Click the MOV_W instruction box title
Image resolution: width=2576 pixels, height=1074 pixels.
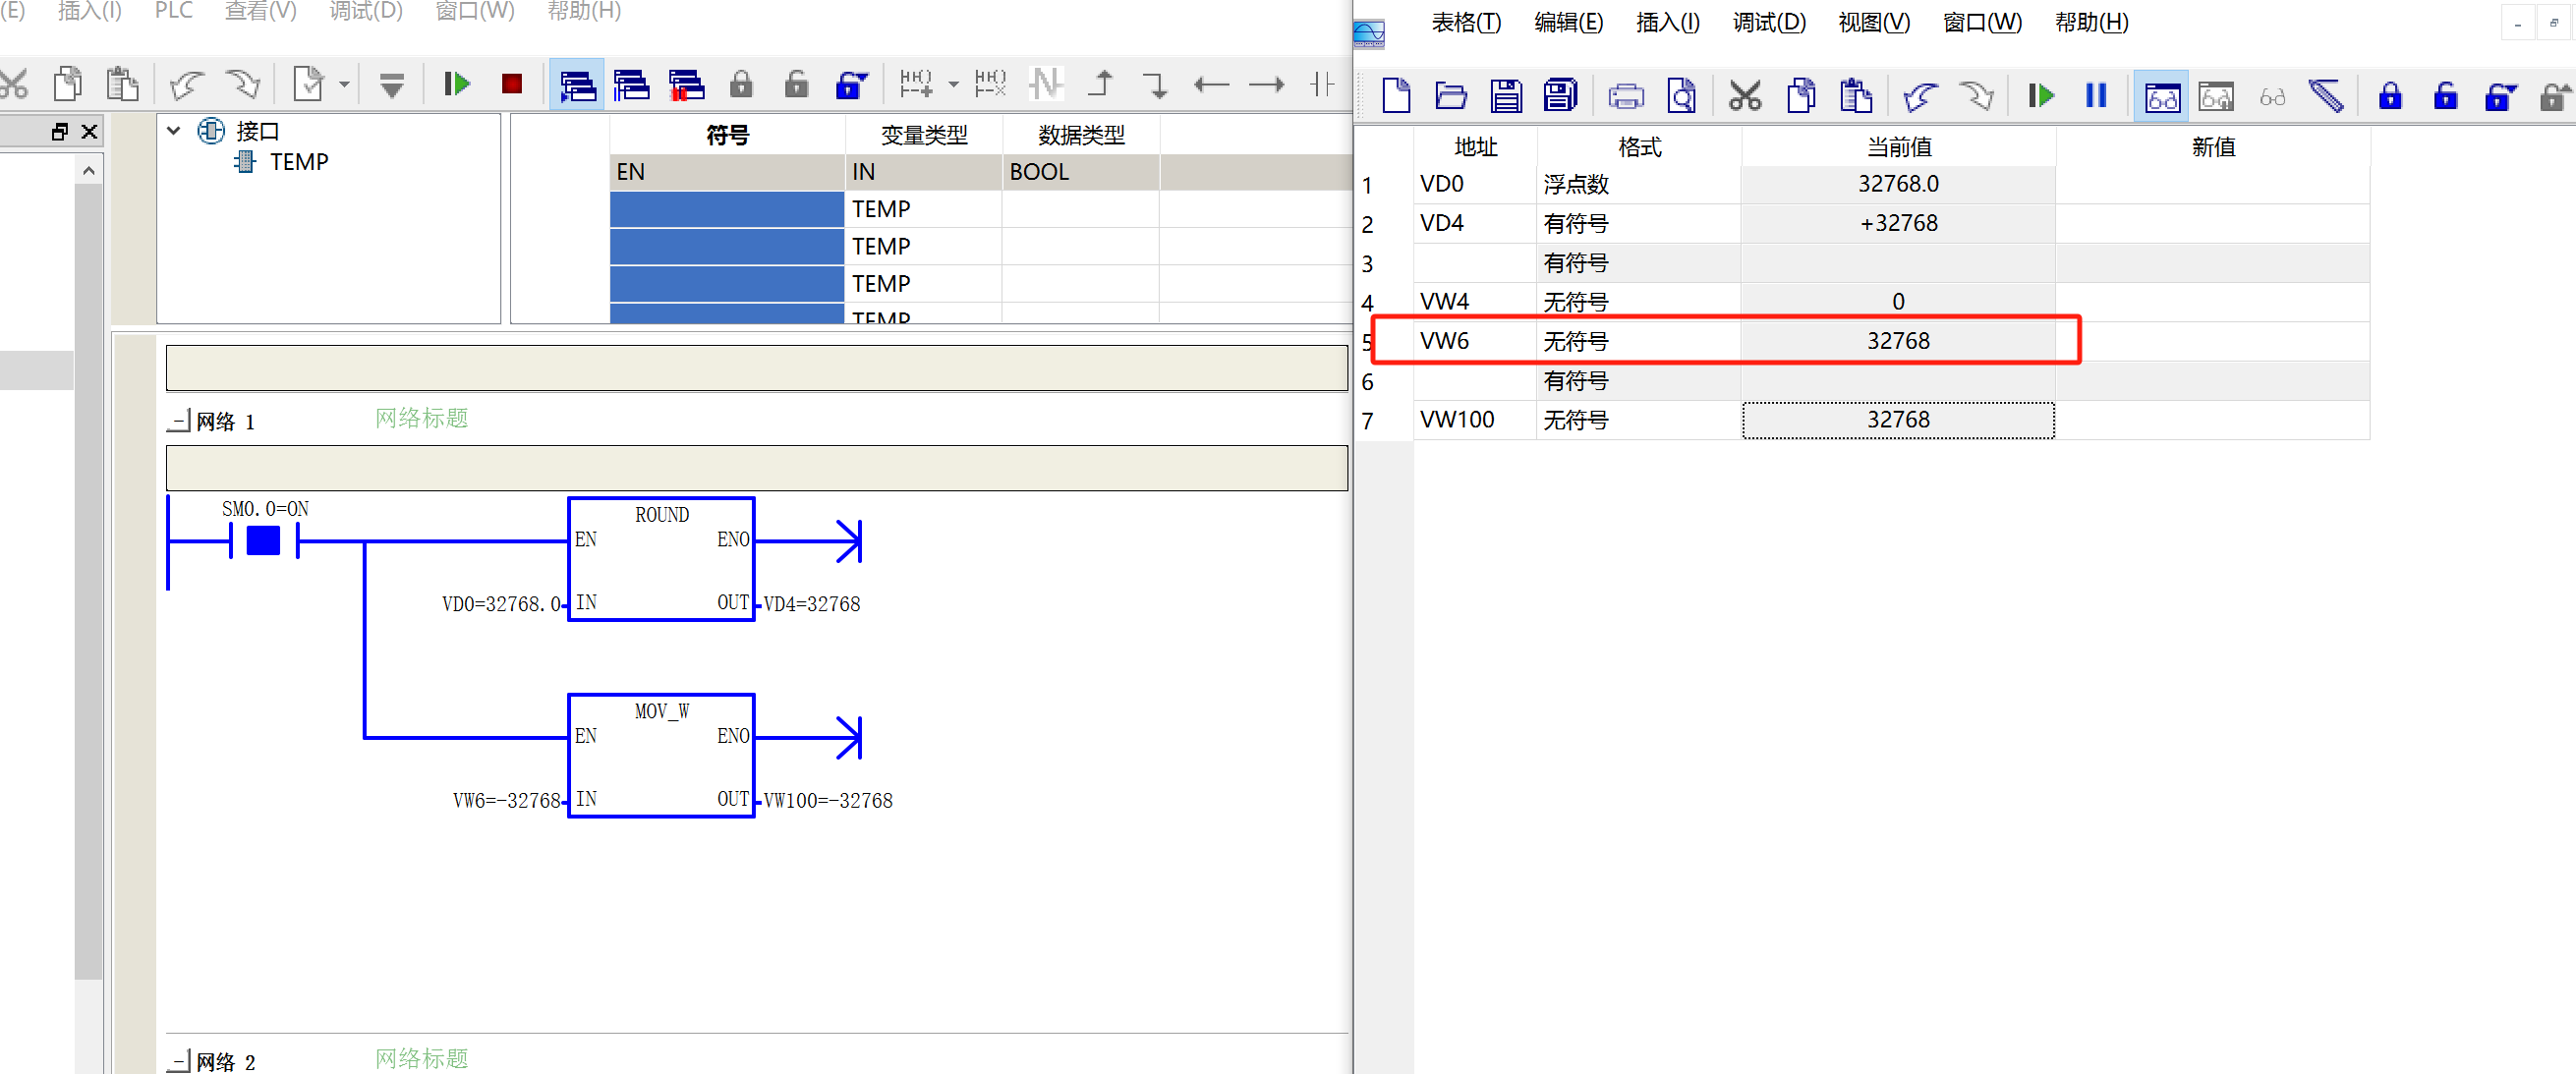tap(662, 711)
